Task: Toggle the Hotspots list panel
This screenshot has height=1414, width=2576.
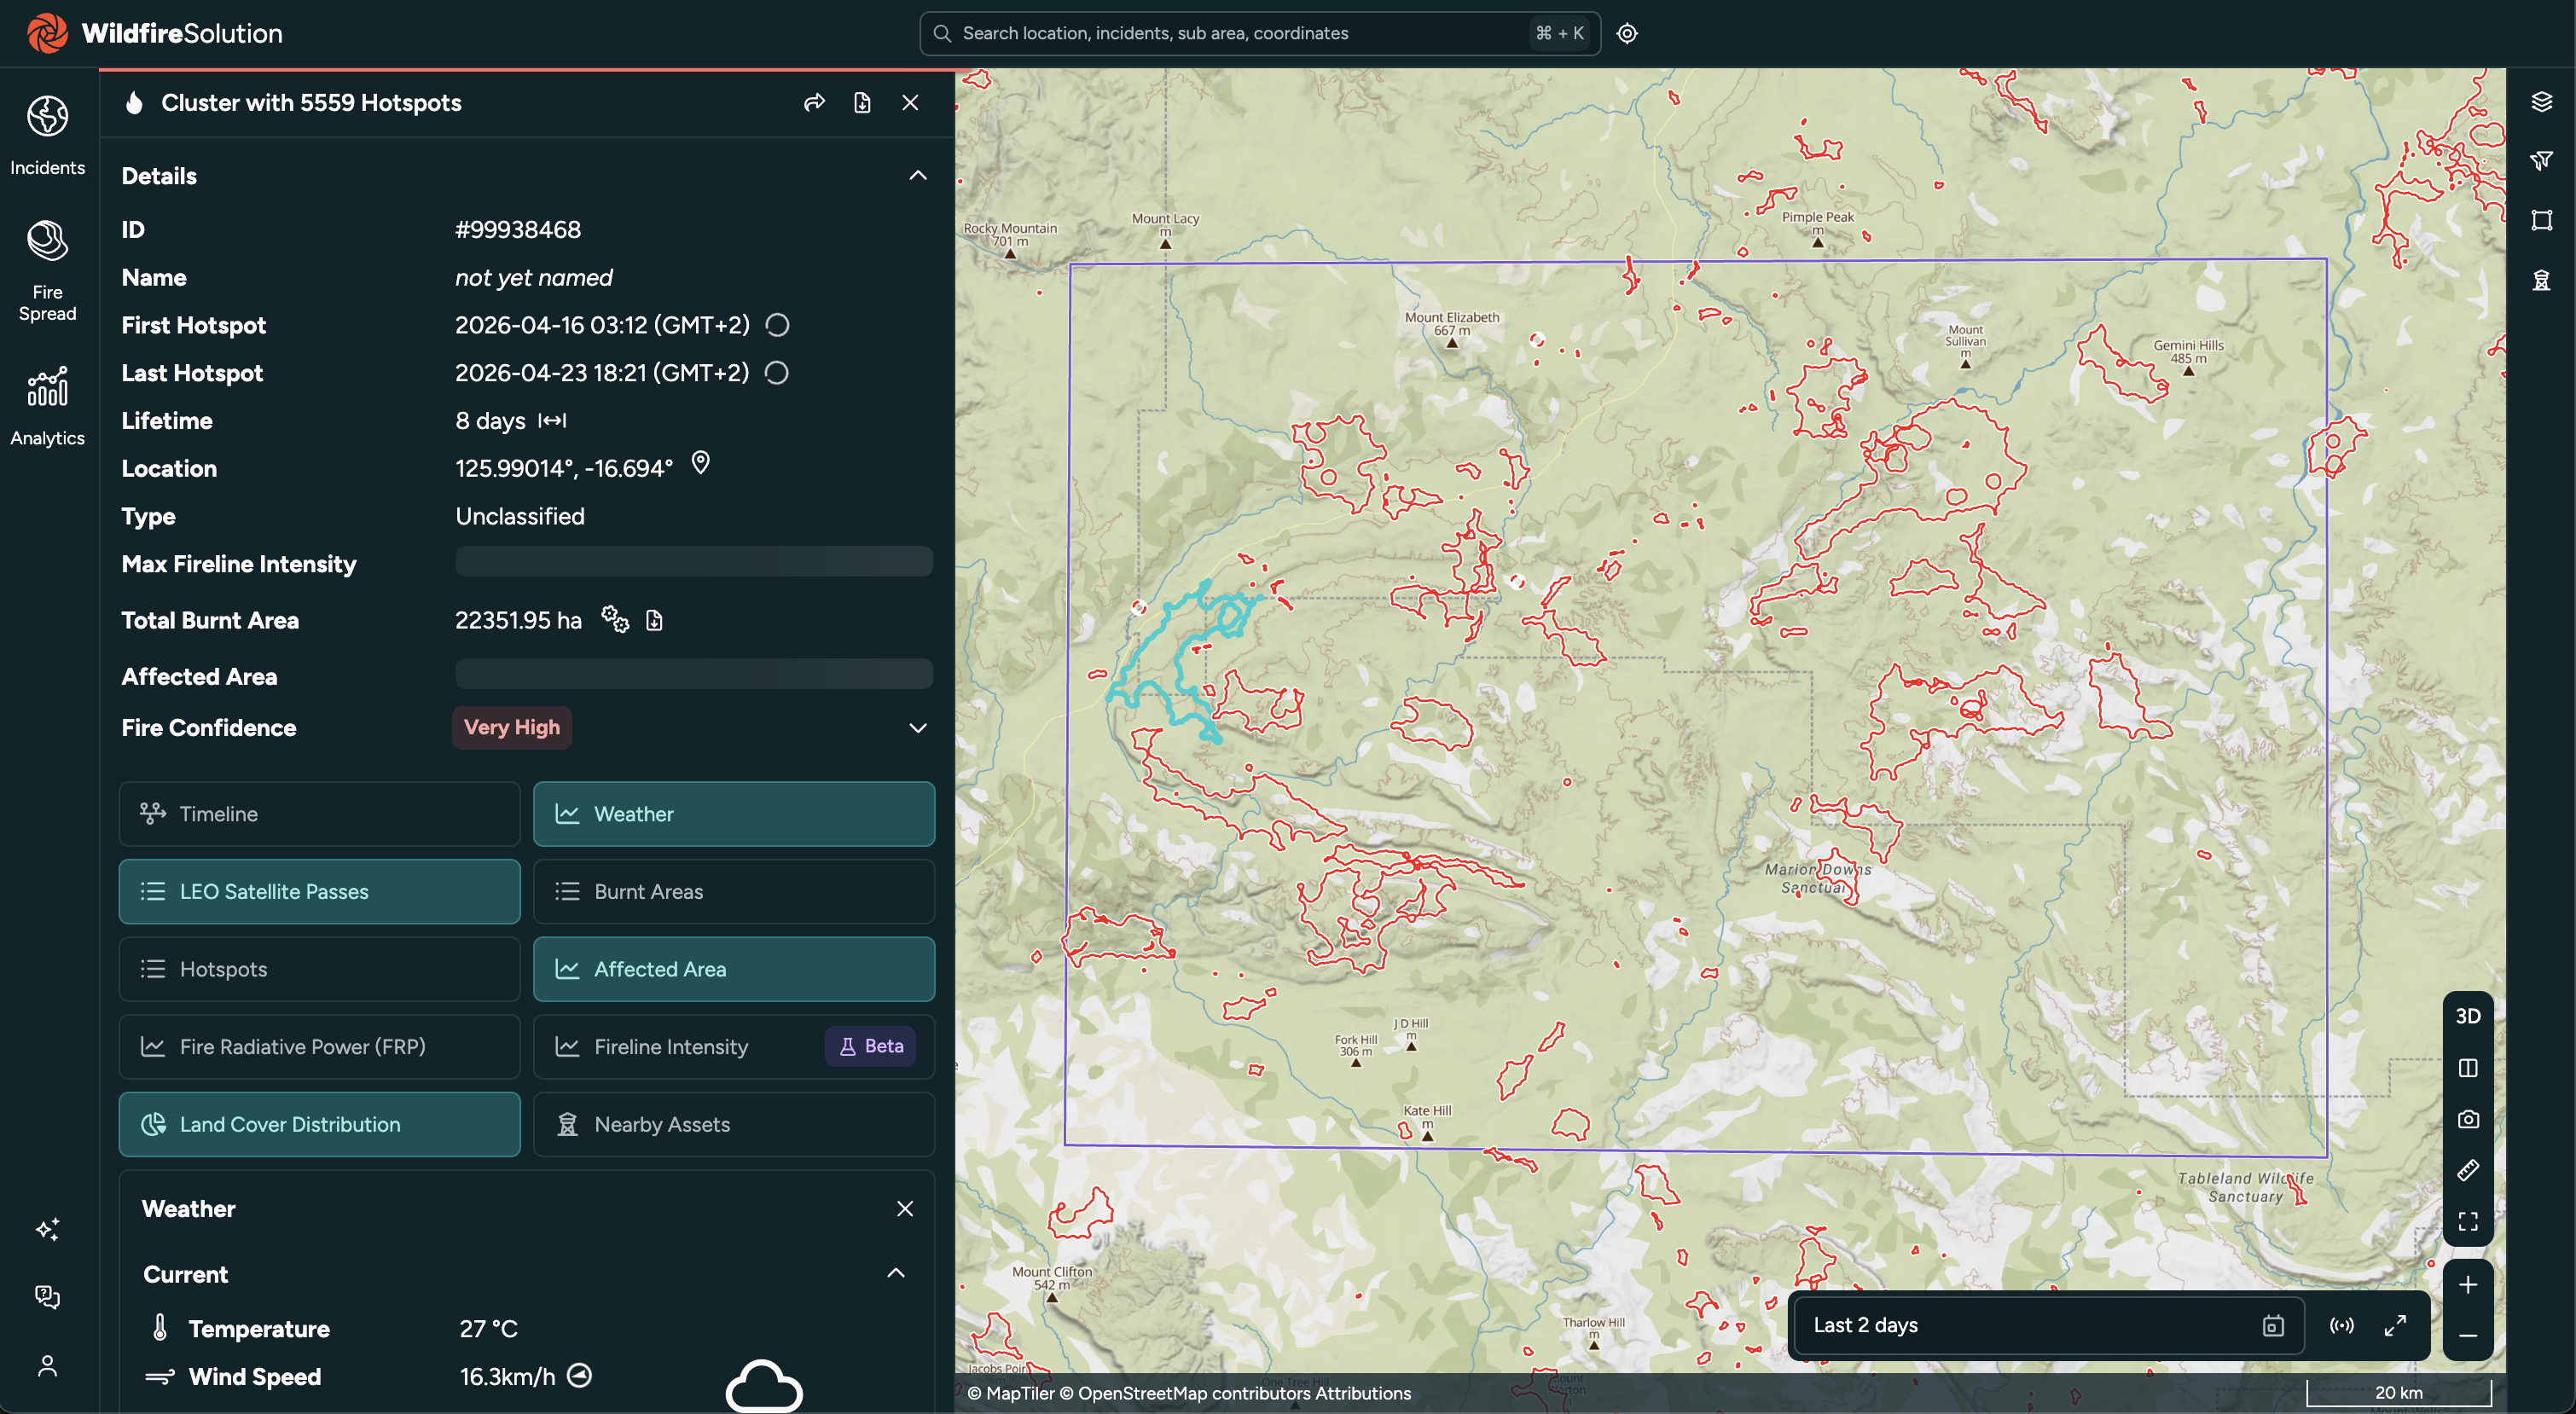Action: [319, 969]
